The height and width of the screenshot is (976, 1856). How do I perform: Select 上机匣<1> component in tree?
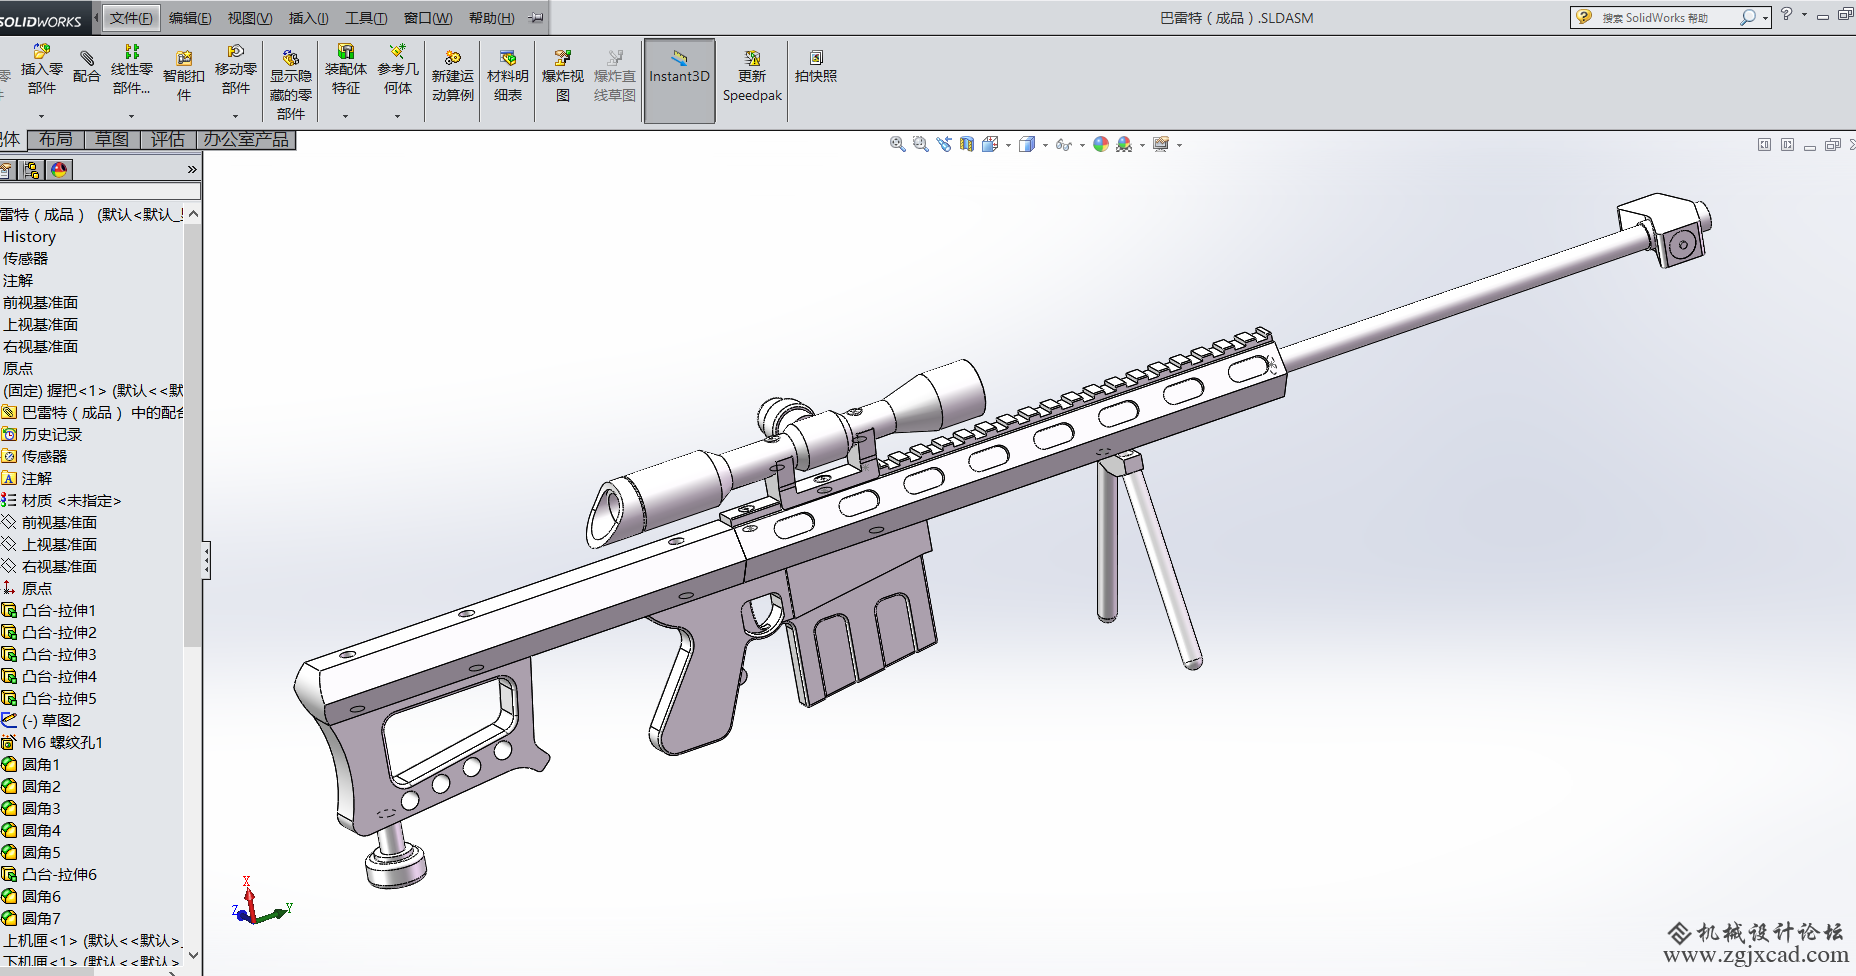[90, 940]
